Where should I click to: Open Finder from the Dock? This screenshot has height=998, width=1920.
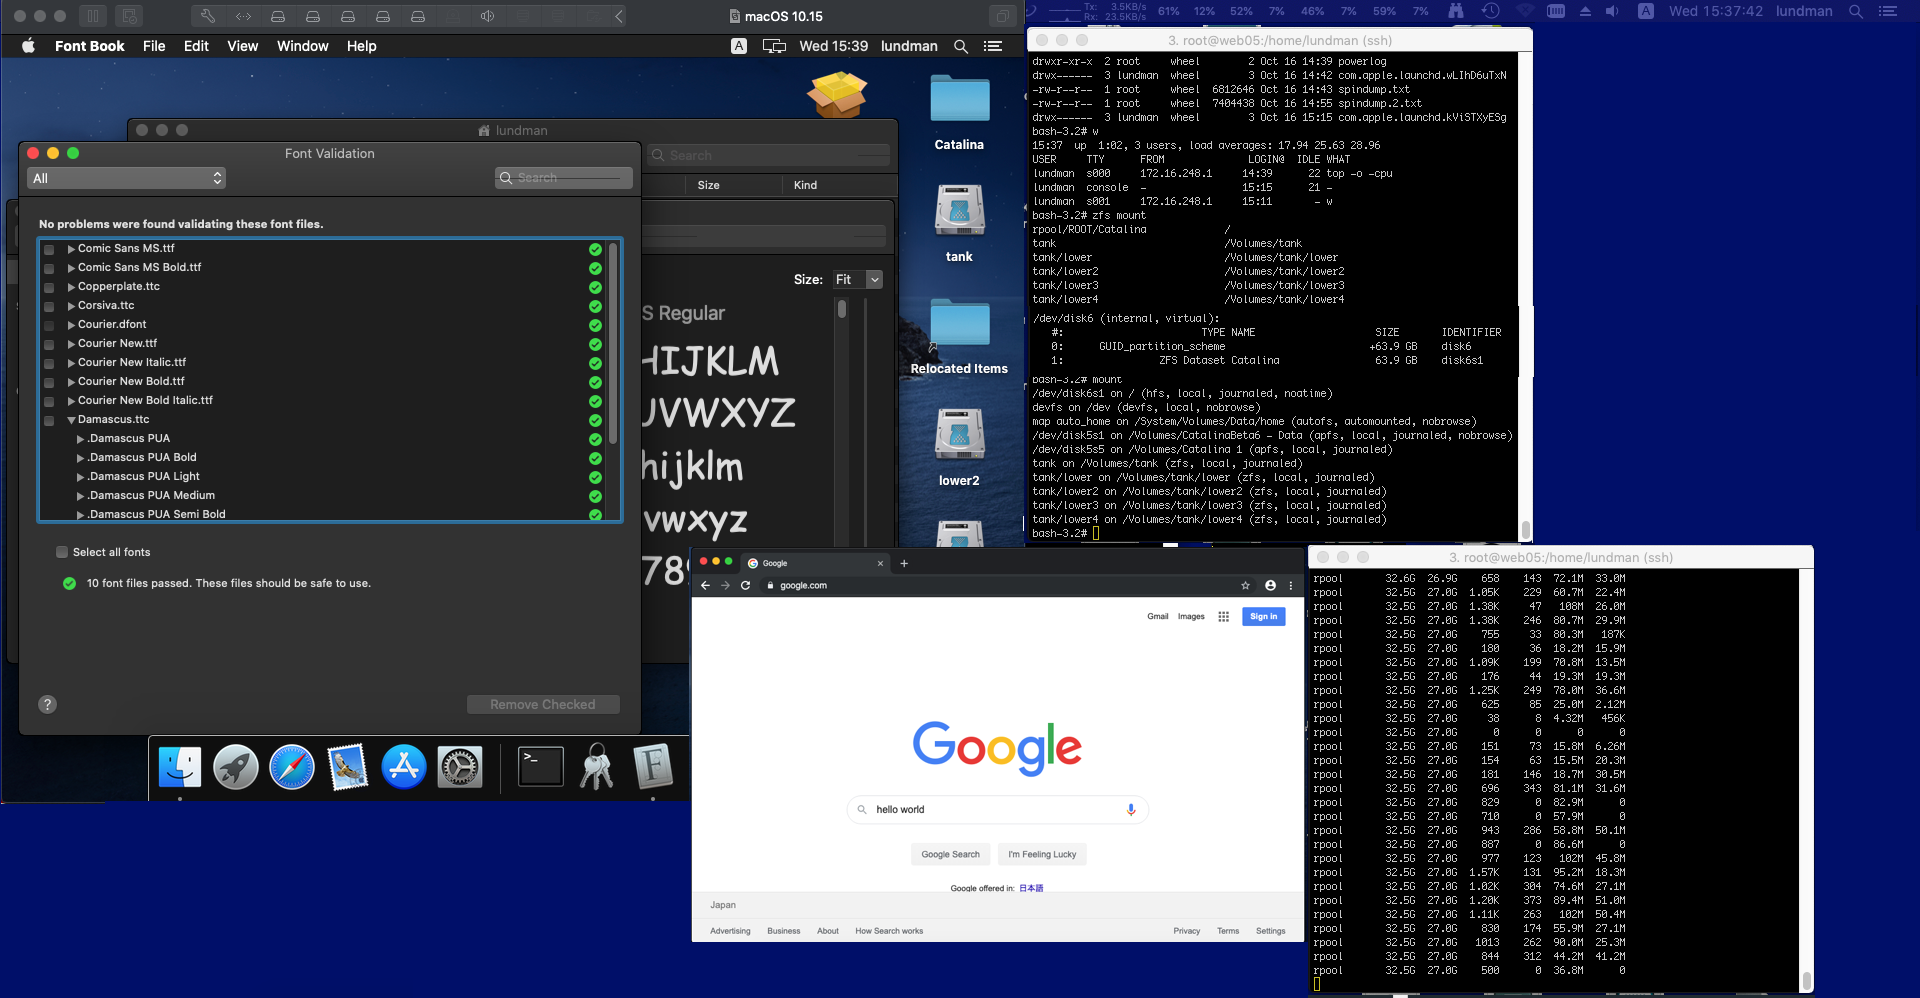point(180,767)
